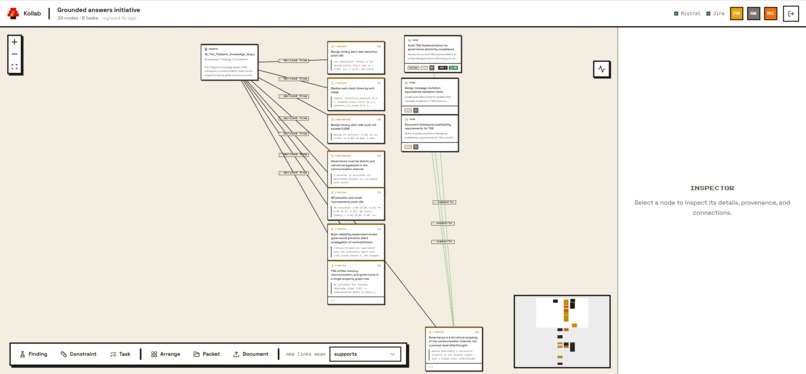Open the orange MS user avatar
806x374 pixels.
point(770,13)
